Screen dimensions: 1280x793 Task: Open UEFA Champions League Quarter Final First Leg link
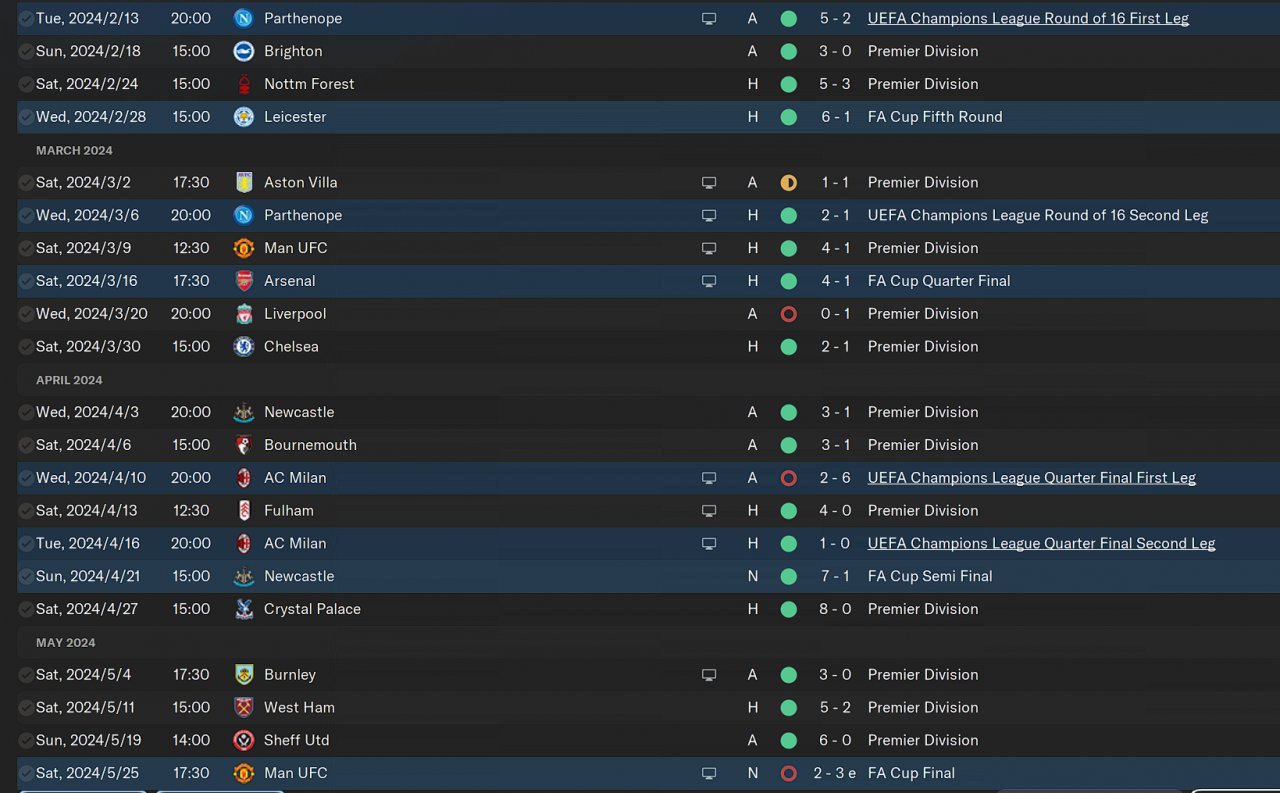point(1031,478)
